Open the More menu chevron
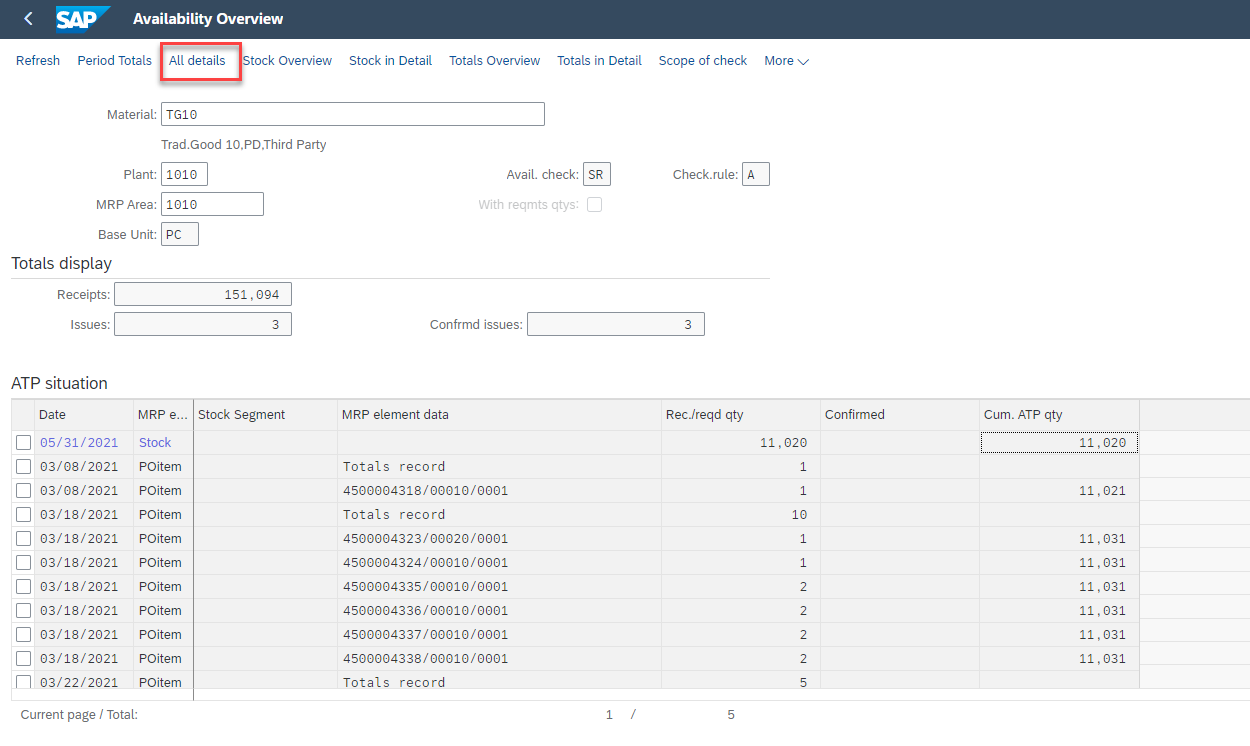1250x746 pixels. tap(804, 61)
